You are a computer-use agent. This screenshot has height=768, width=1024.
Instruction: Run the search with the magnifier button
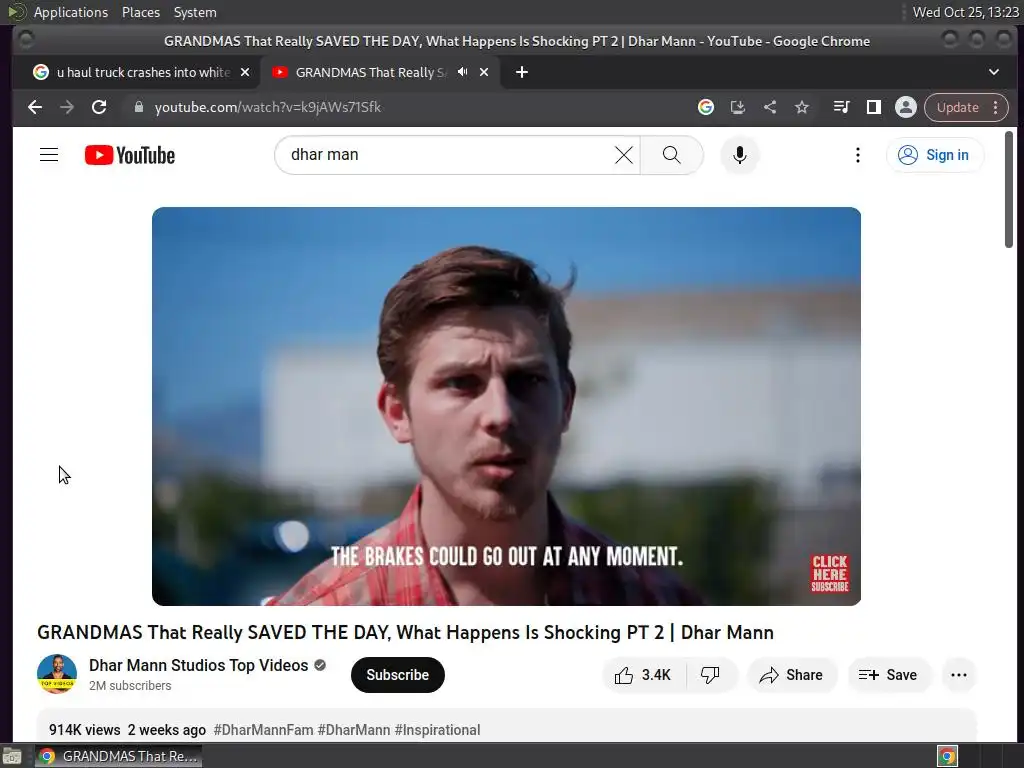click(671, 155)
